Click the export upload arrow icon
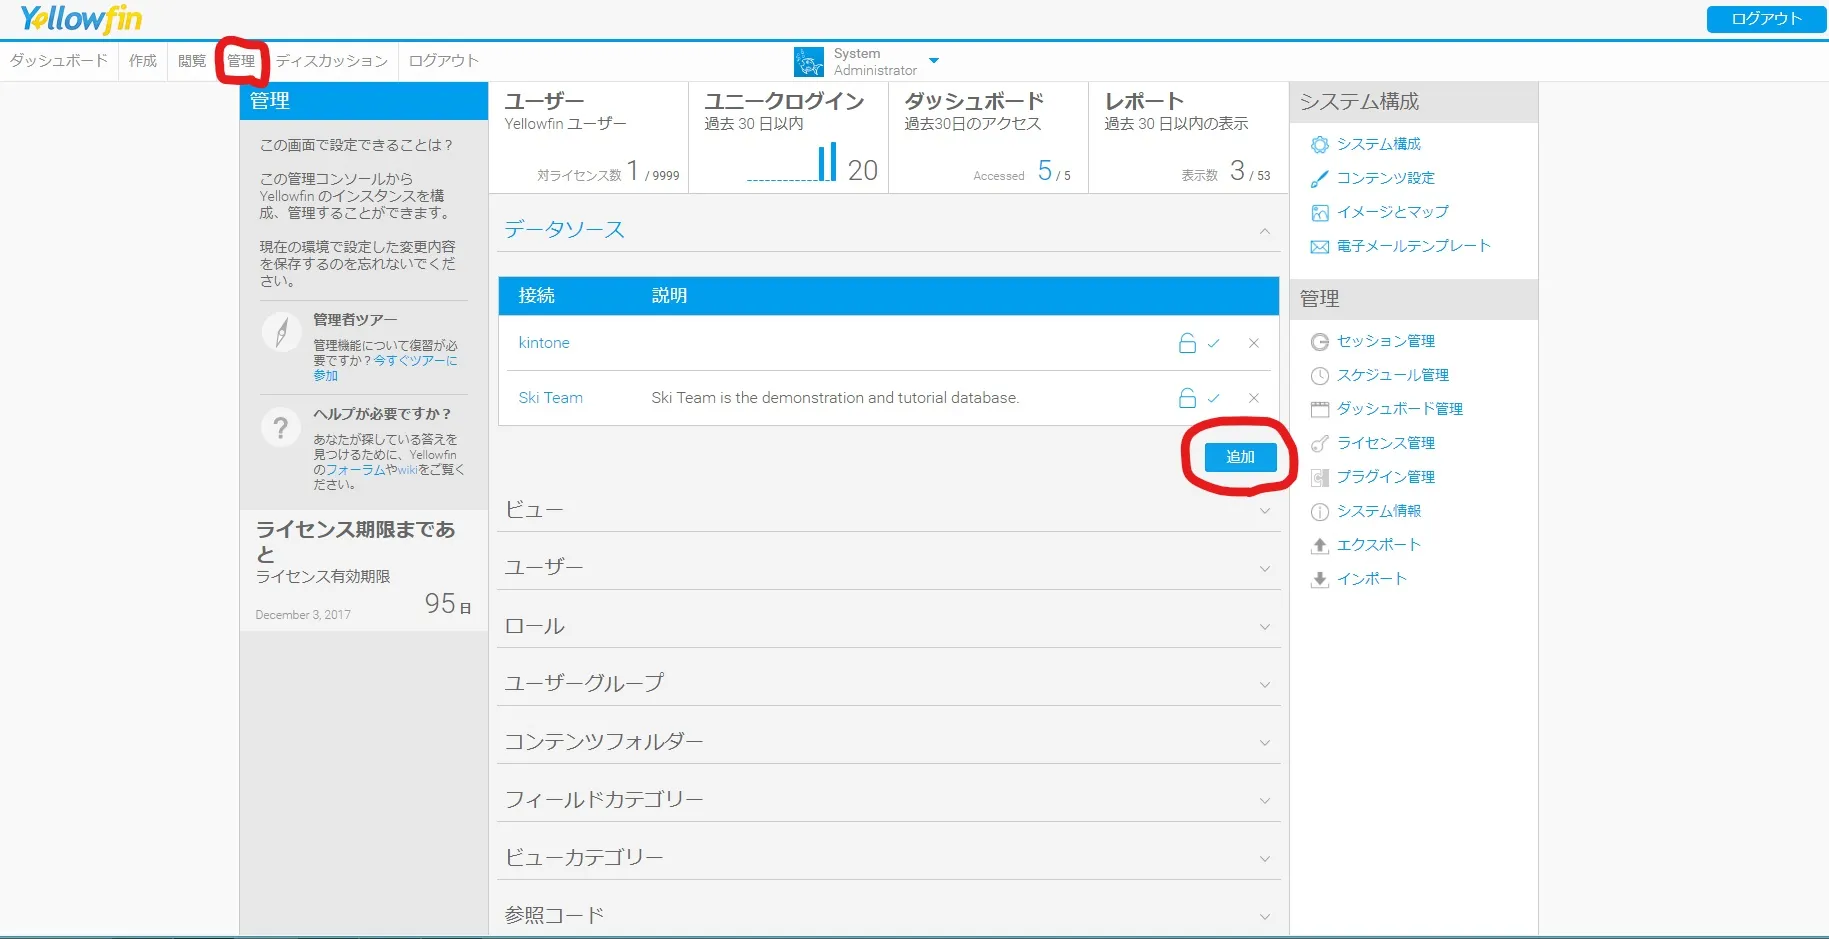This screenshot has height=939, width=1829. point(1320,546)
